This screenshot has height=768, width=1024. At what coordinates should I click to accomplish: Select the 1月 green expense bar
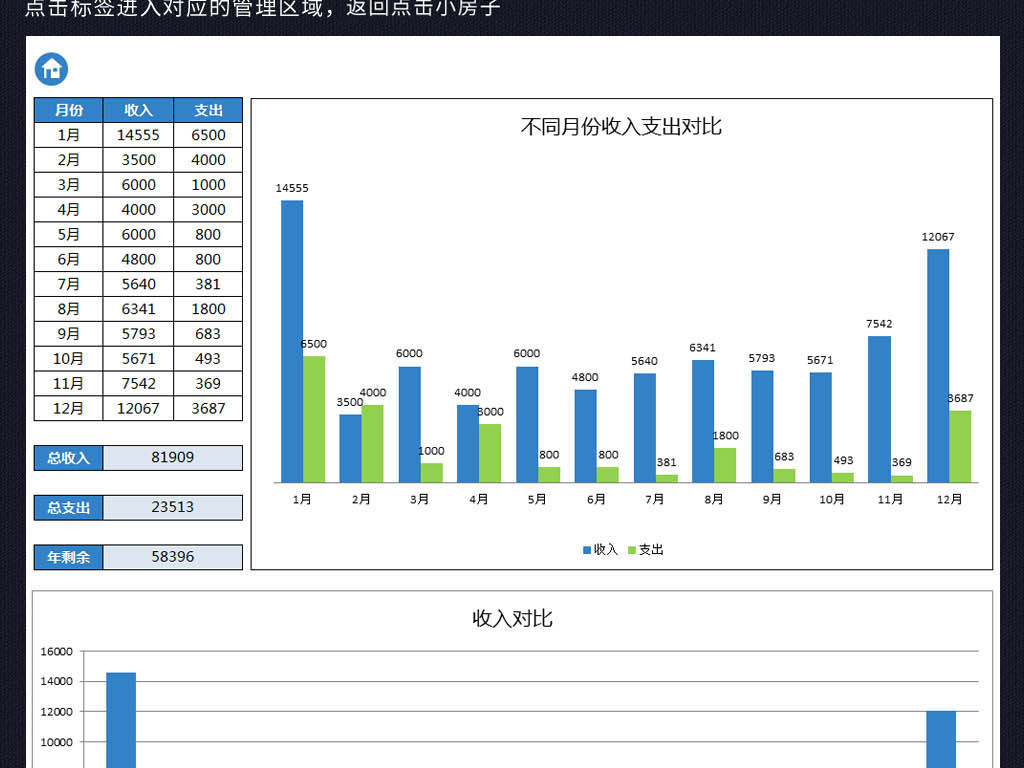click(314, 419)
